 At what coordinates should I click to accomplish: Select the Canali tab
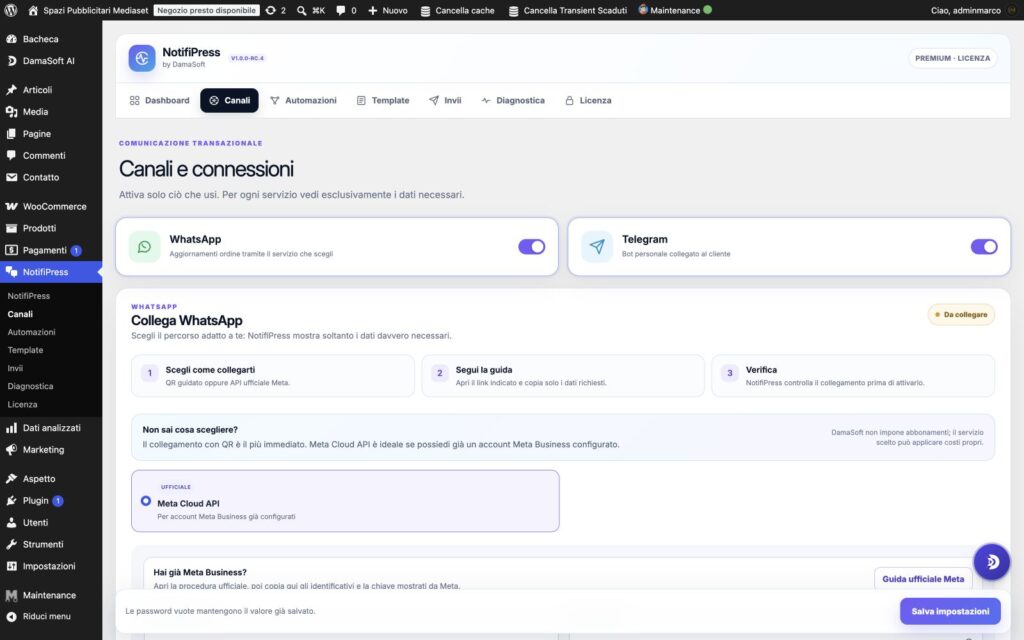(229, 101)
